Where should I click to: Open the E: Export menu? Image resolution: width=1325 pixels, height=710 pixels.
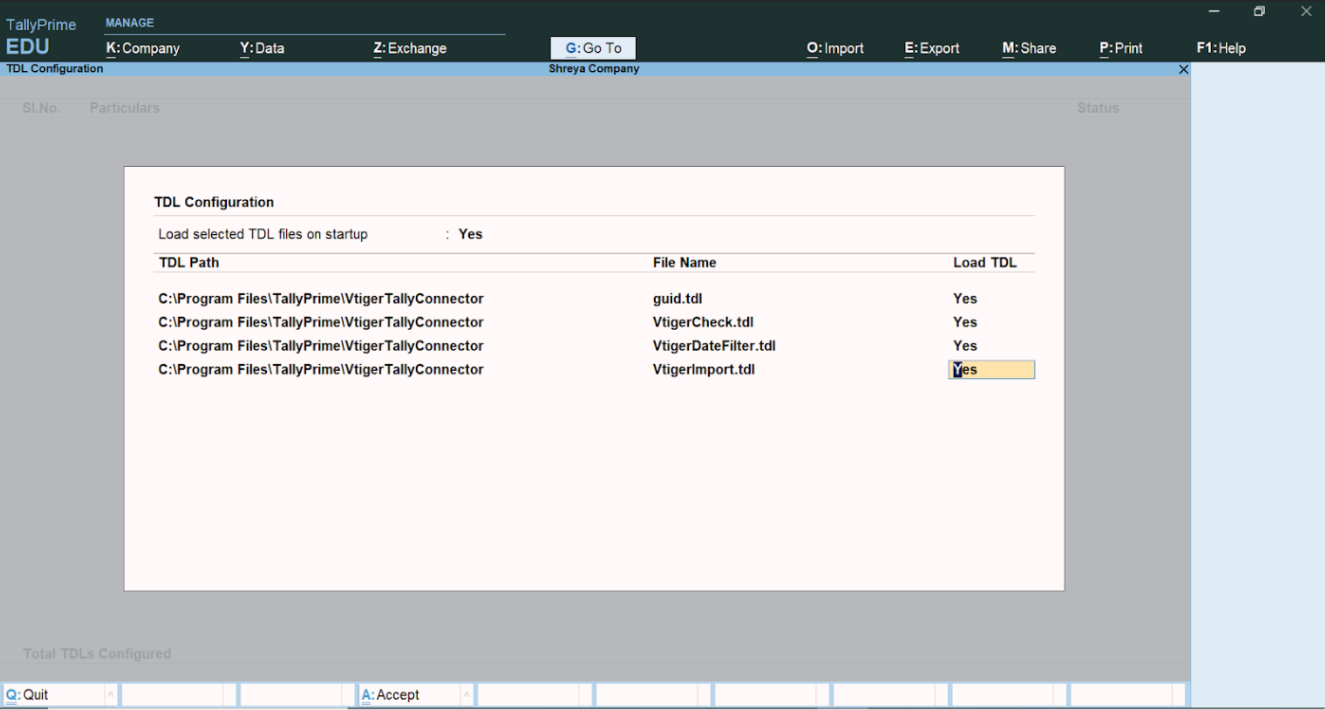click(x=932, y=48)
